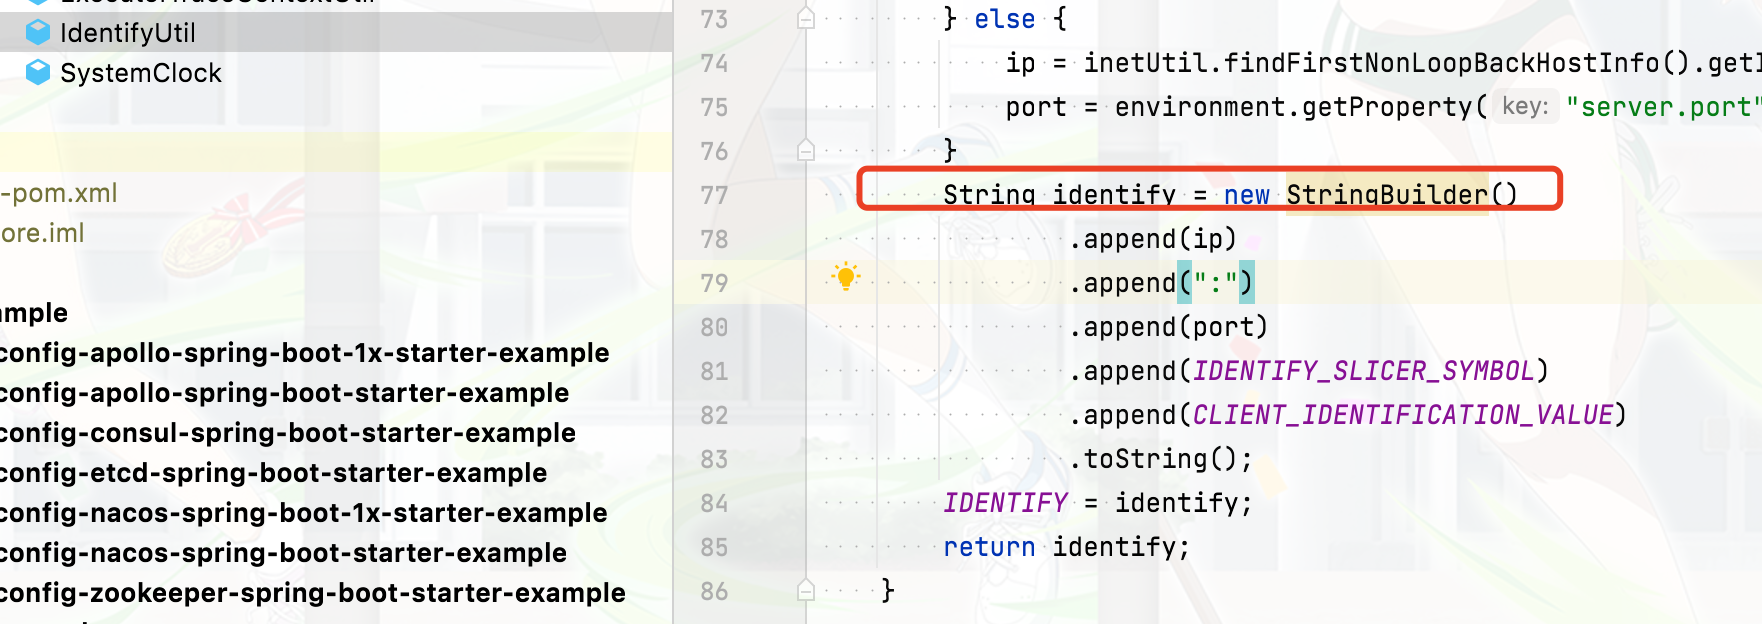The width and height of the screenshot is (1762, 624).
Task: Select SystemClock in the project tree
Action: [x=141, y=73]
